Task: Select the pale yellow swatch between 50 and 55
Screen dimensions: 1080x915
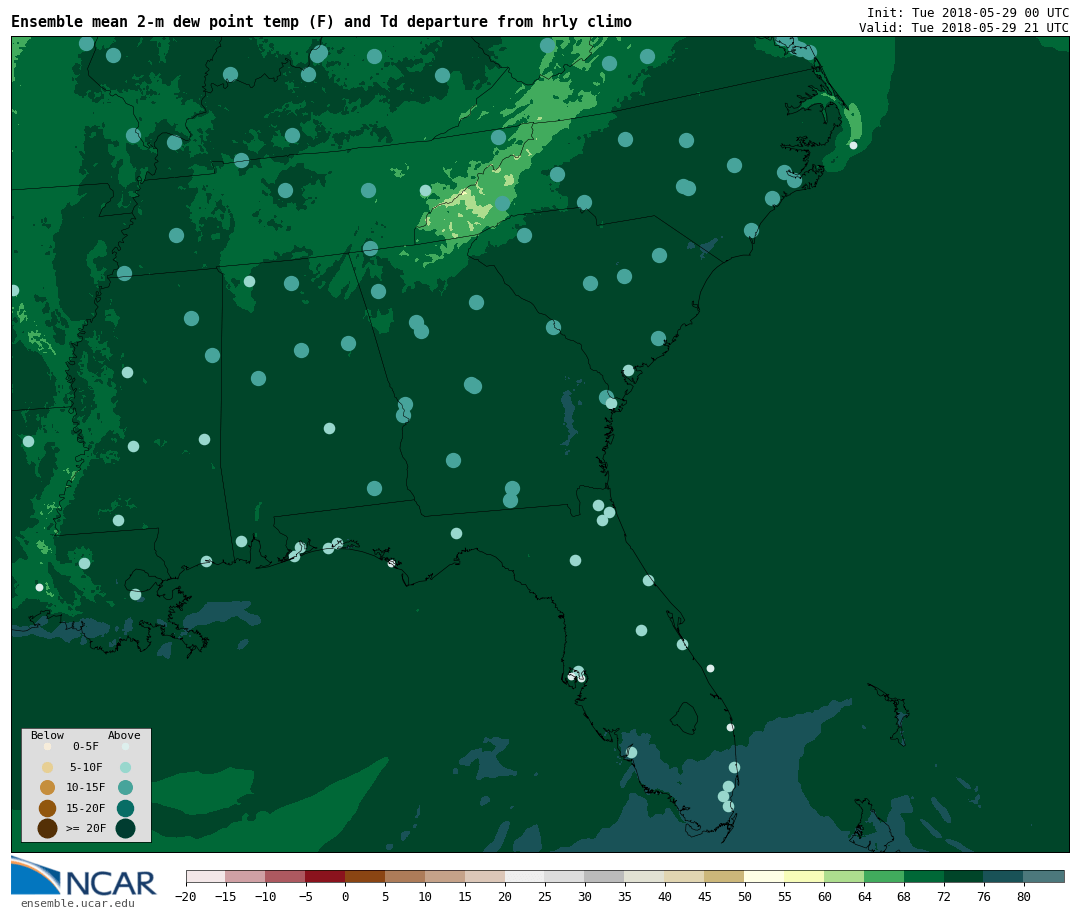Action: tap(764, 877)
